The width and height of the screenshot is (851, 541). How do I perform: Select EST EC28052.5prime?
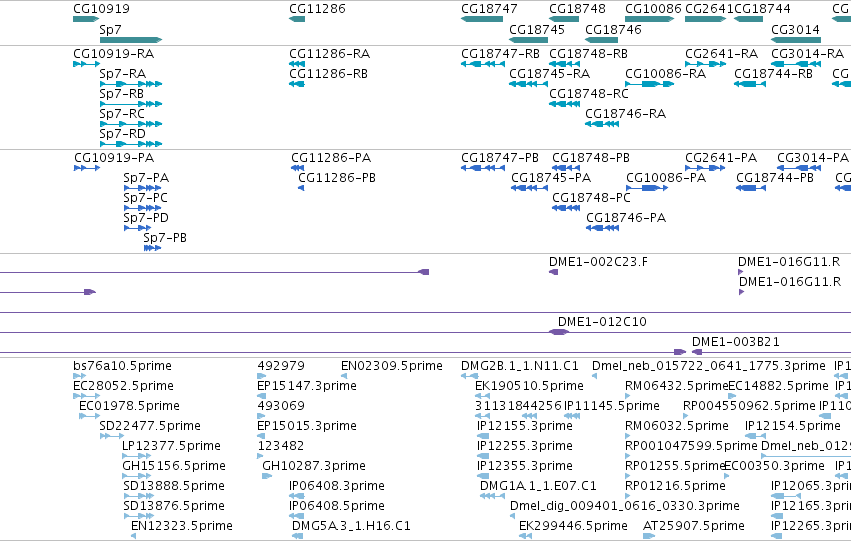123,386
